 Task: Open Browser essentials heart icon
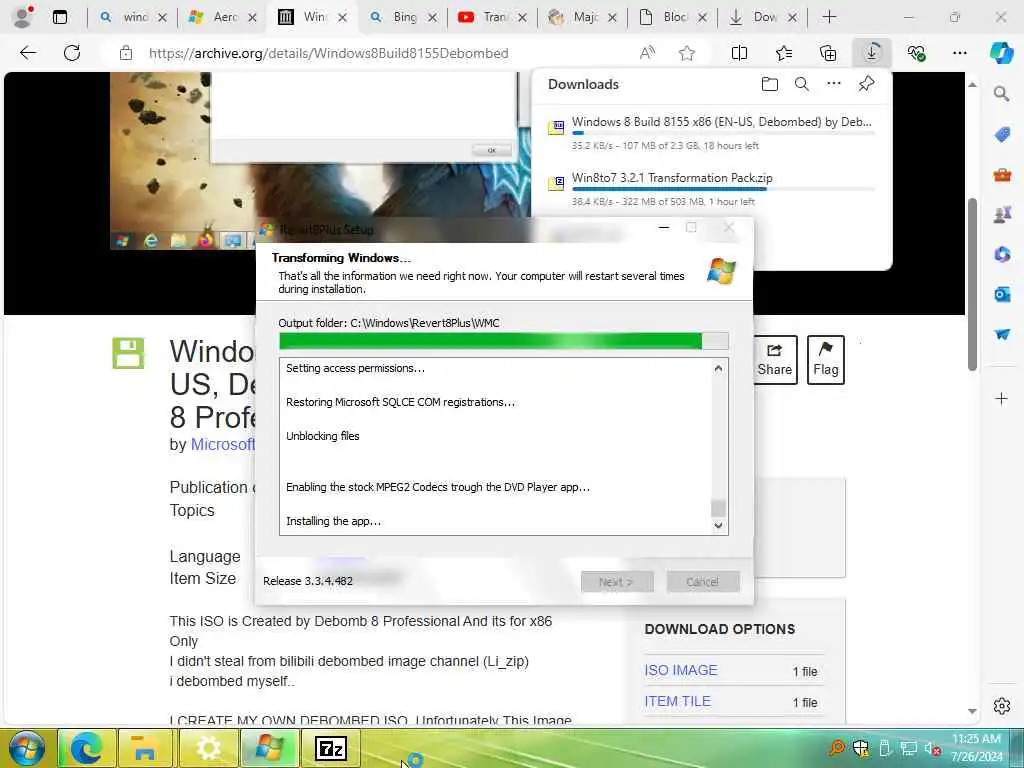coord(916,53)
